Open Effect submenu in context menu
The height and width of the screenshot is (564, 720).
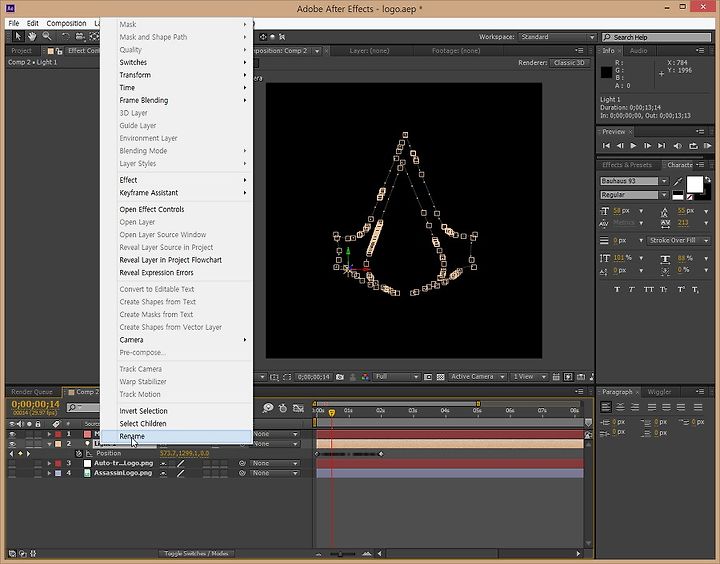coord(176,180)
